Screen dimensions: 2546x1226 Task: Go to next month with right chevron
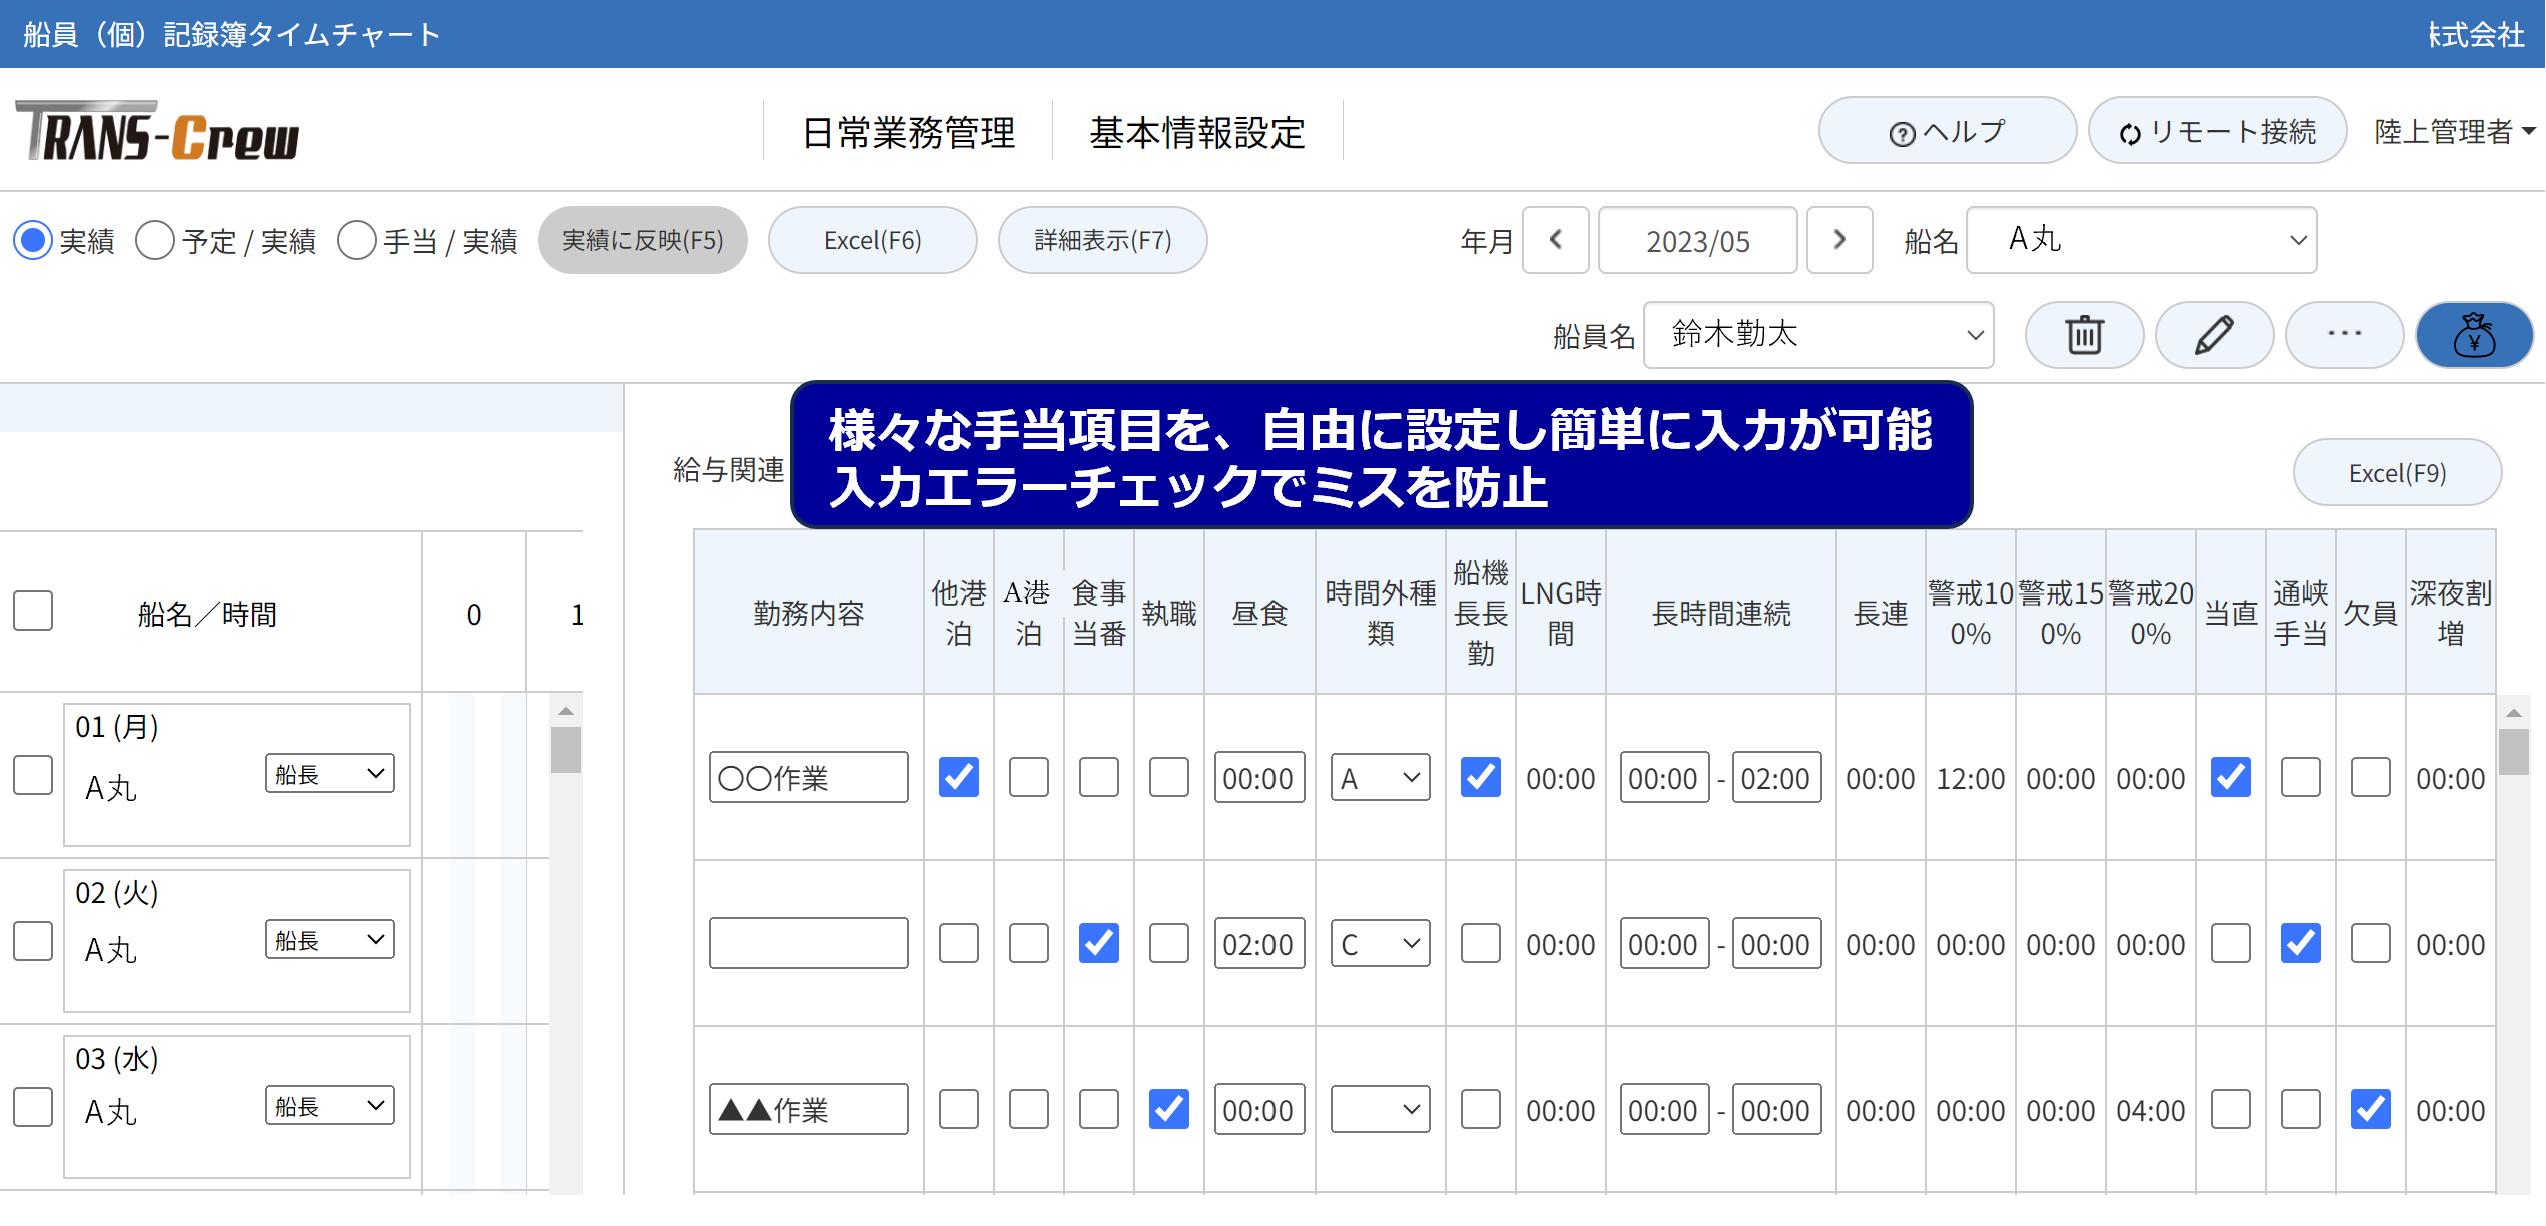pos(1839,240)
